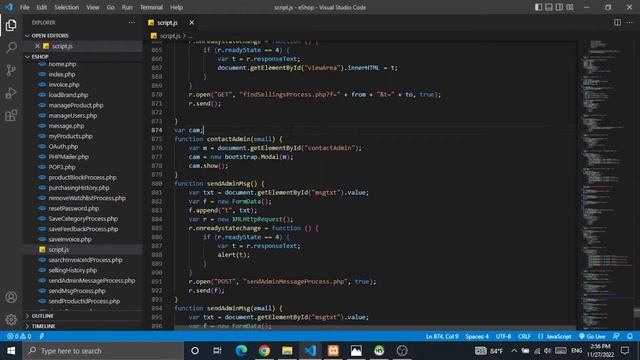The image size is (640, 360).
Task: Place cursor on line 874 var cam
Action: (188, 130)
